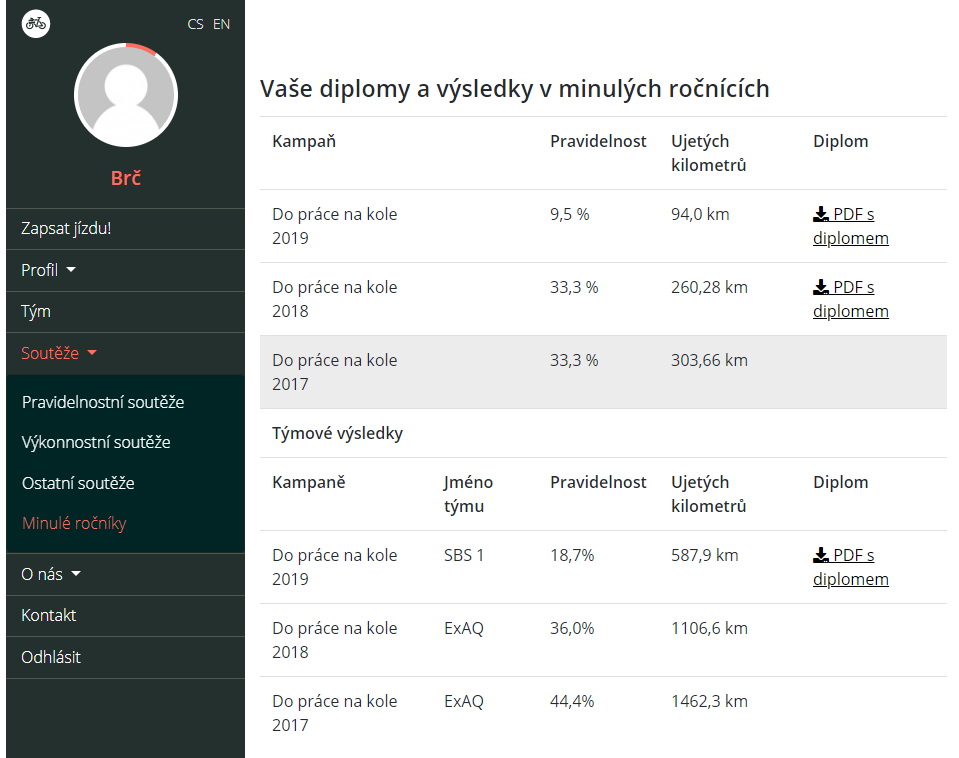Collapse the Soutěže dropdown menu
Screen dimensions: 959x758
pos(59,353)
